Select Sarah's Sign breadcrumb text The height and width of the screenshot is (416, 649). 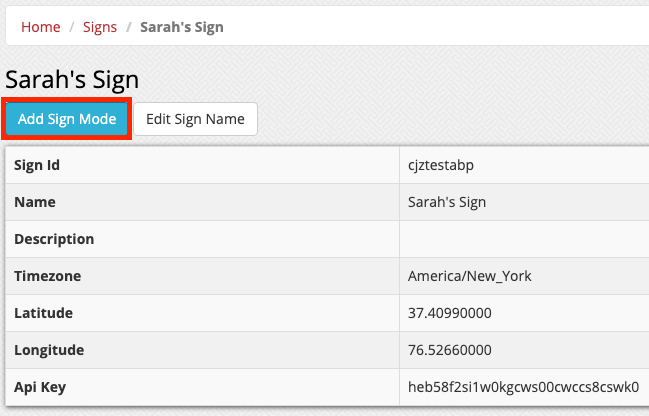182,27
